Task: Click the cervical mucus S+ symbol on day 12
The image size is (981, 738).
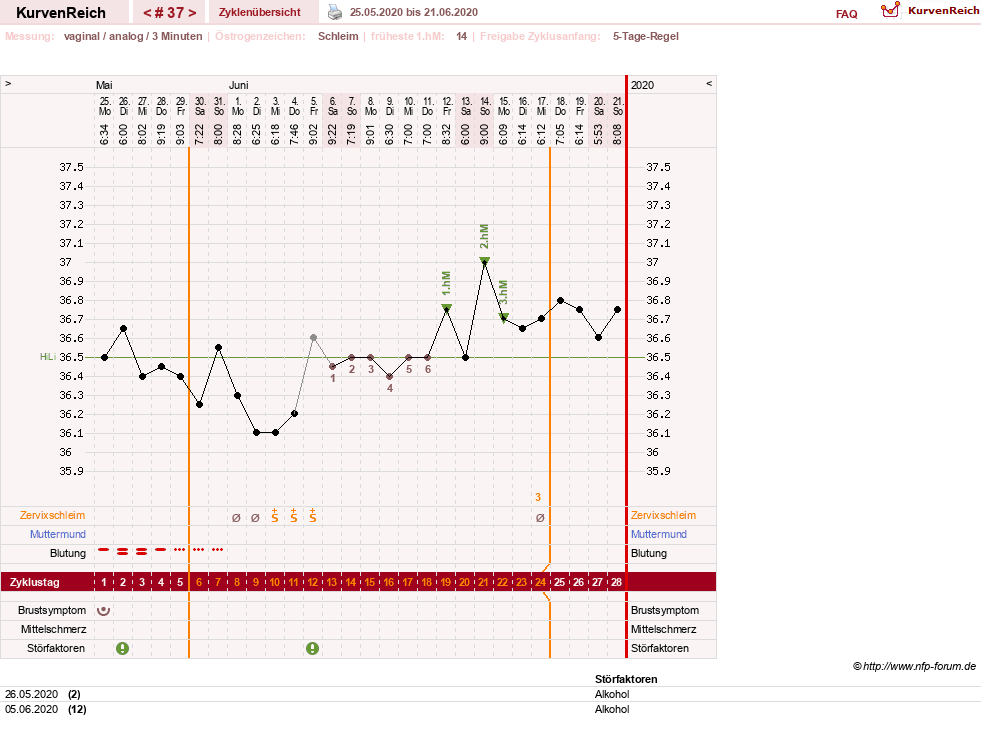Action: point(313,515)
